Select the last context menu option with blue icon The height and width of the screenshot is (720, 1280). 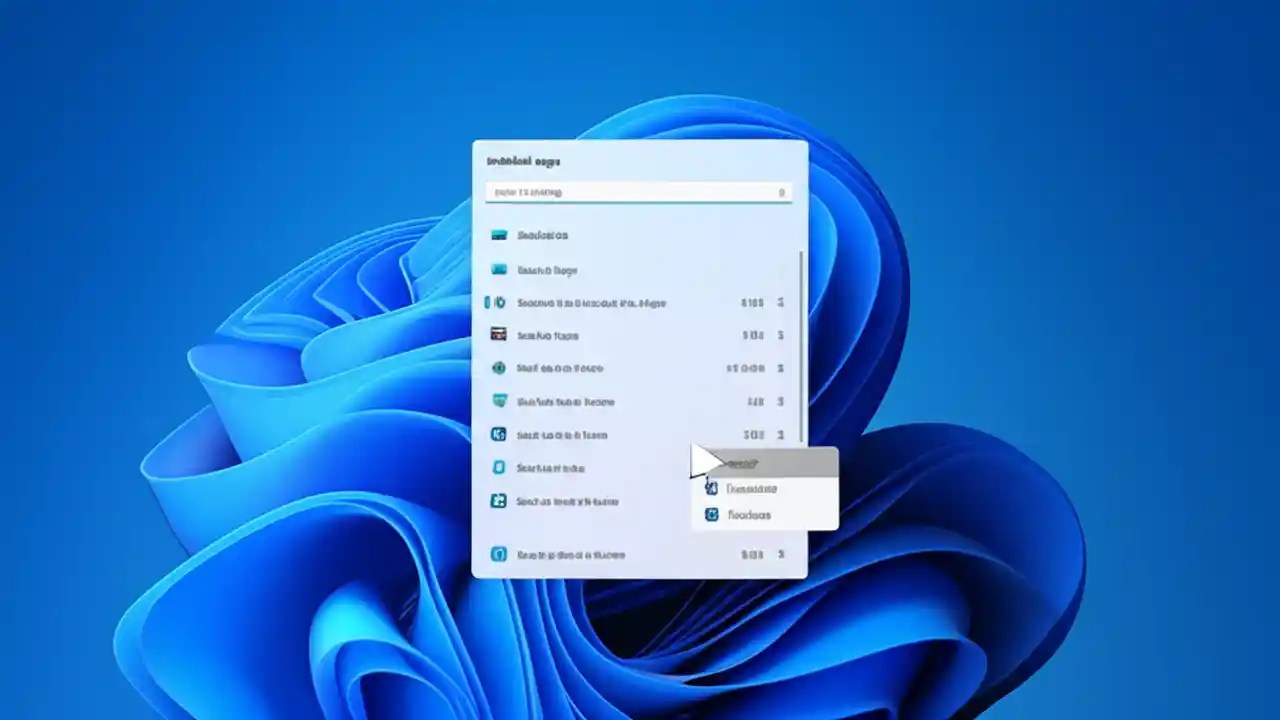(x=750, y=515)
